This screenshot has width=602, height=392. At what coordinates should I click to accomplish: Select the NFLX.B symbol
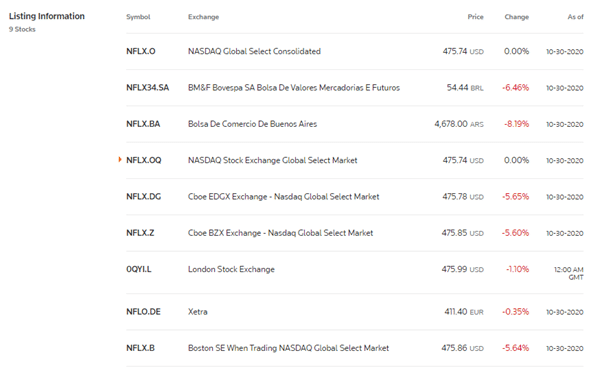click(141, 348)
